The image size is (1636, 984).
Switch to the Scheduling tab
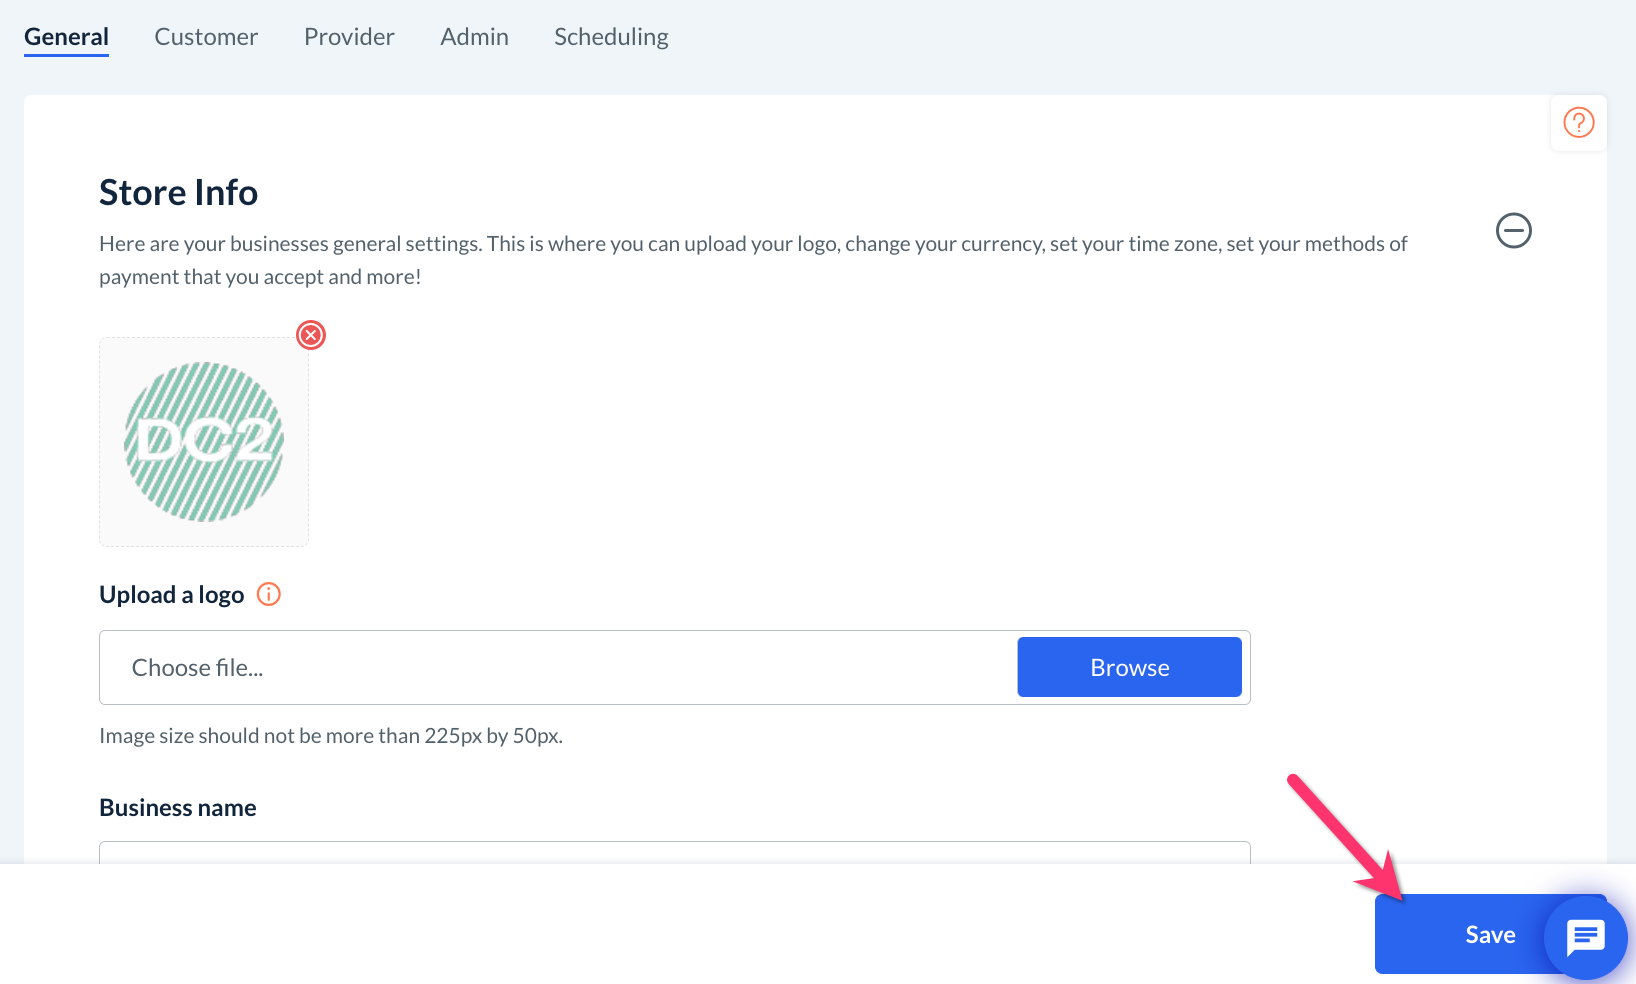tap(611, 37)
